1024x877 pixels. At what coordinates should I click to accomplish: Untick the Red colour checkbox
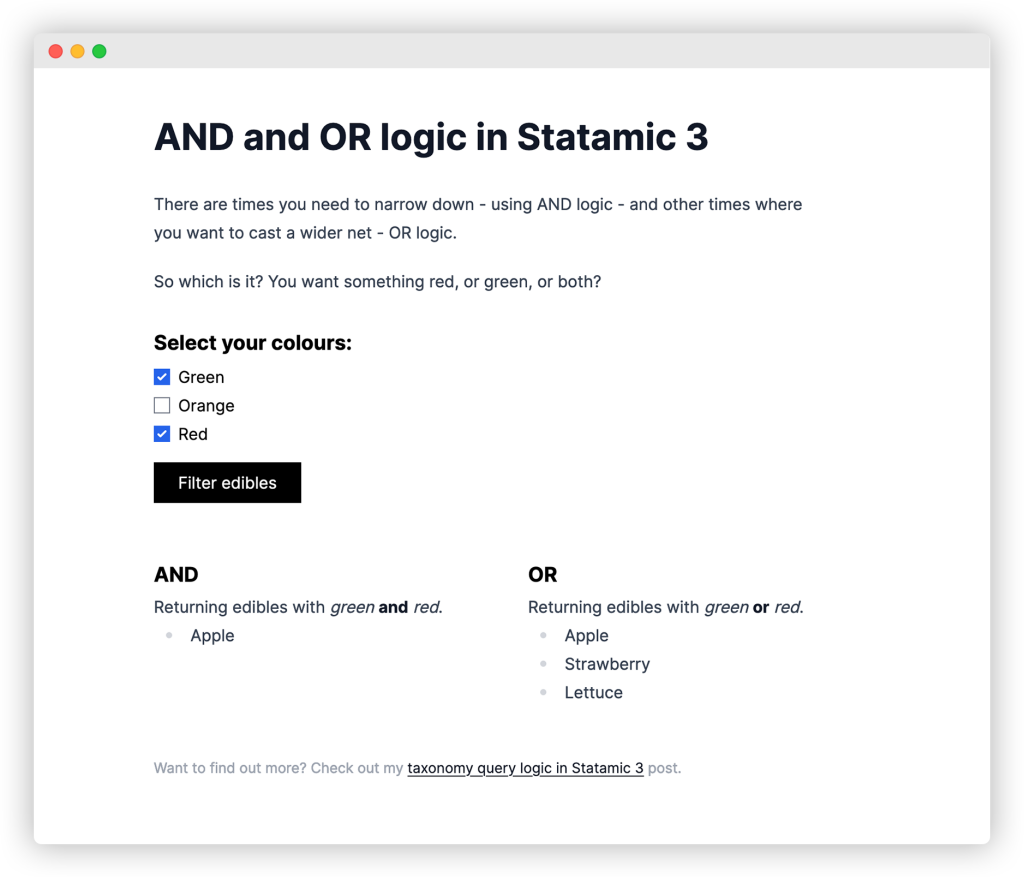coord(162,434)
